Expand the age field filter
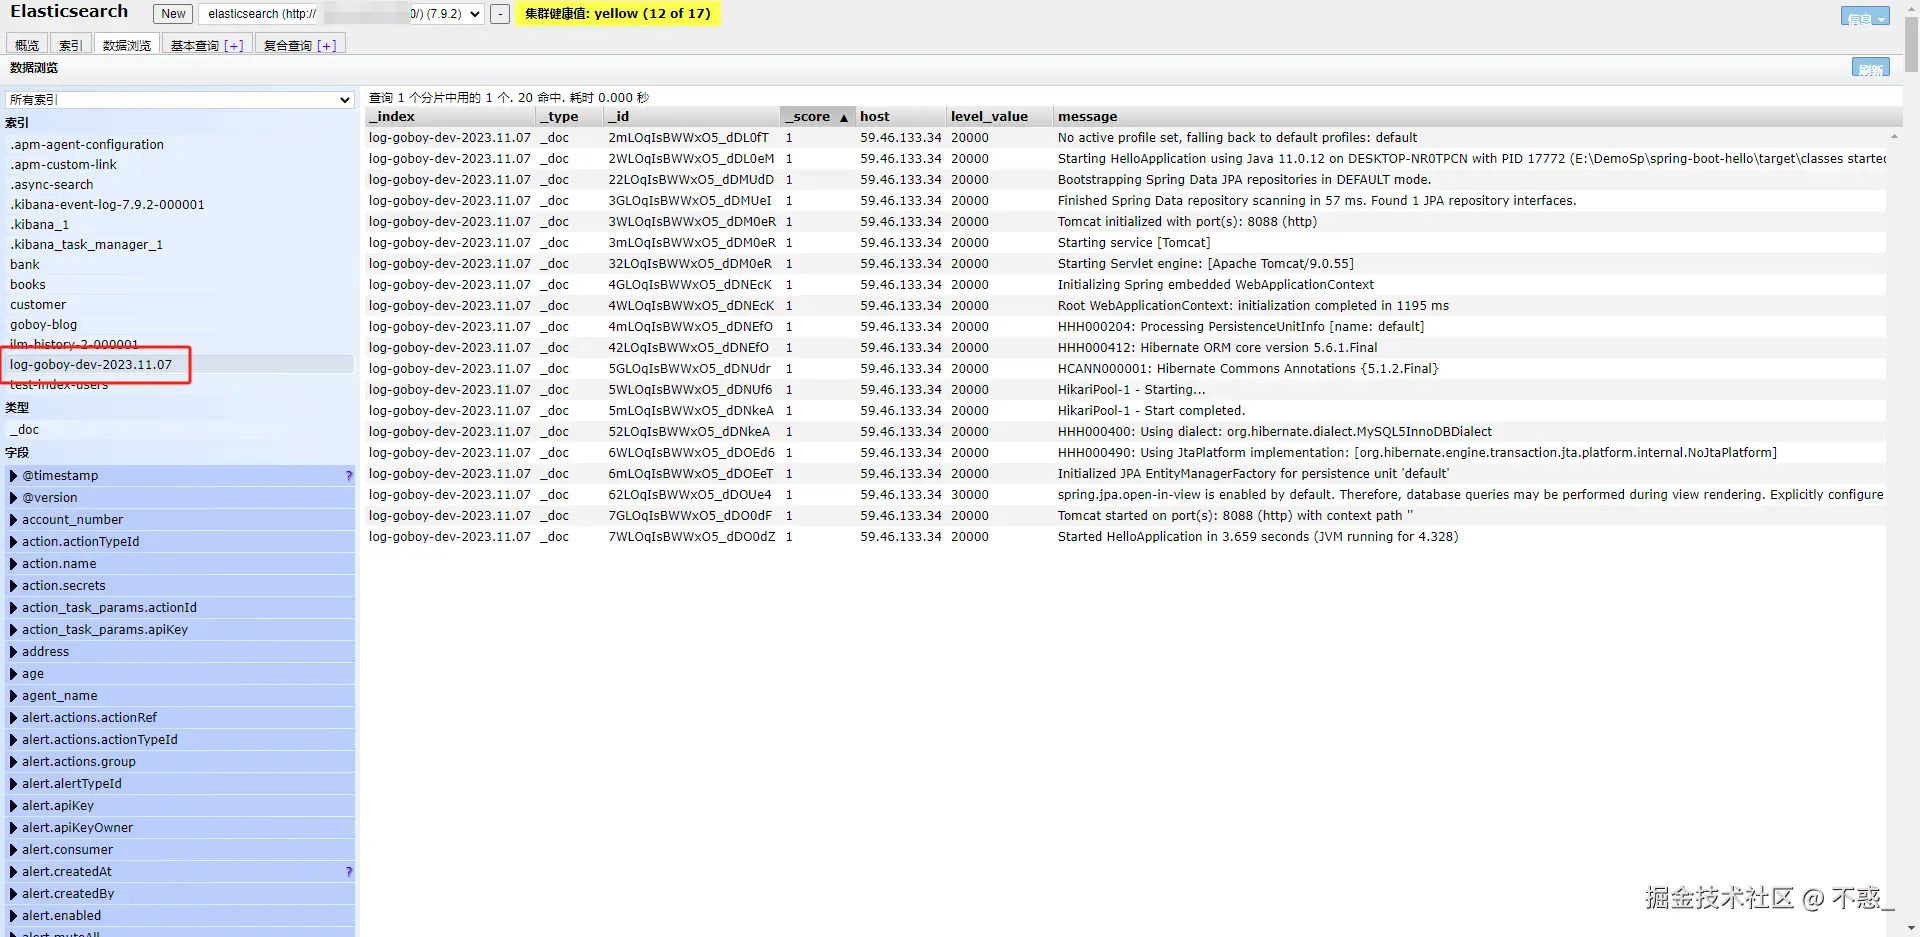 tap(180, 674)
